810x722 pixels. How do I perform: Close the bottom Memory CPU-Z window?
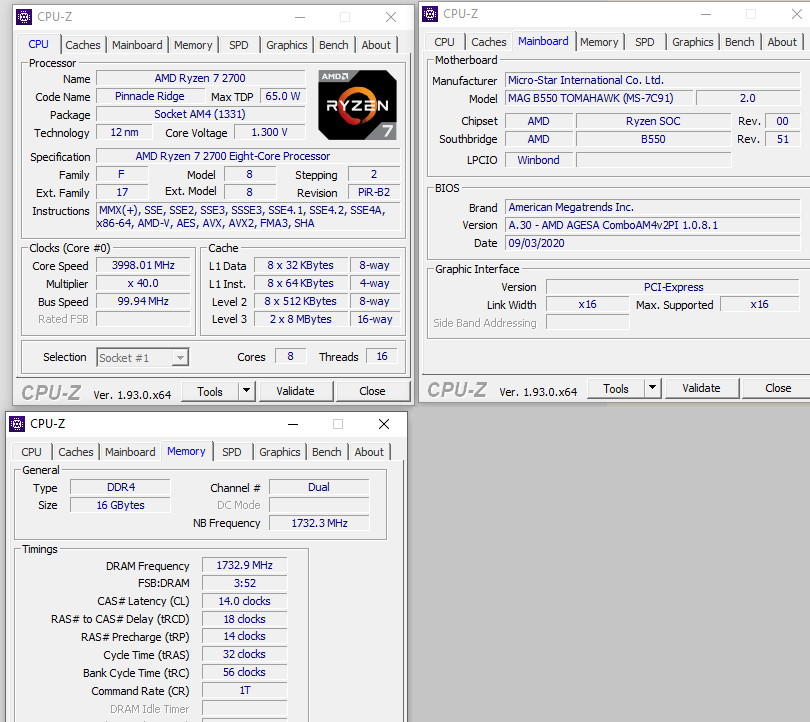[x=384, y=425]
